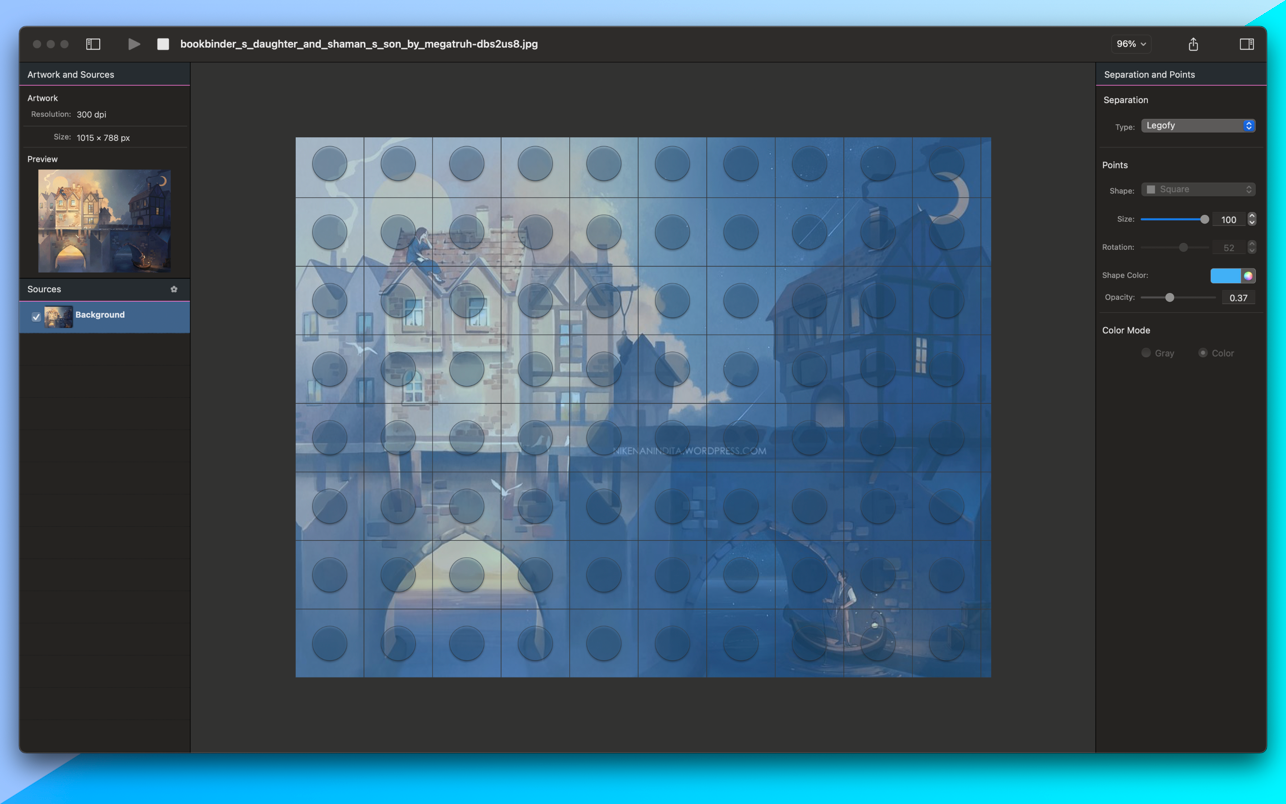
Task: Toggle the left sidebar panel icon
Action: click(x=93, y=44)
